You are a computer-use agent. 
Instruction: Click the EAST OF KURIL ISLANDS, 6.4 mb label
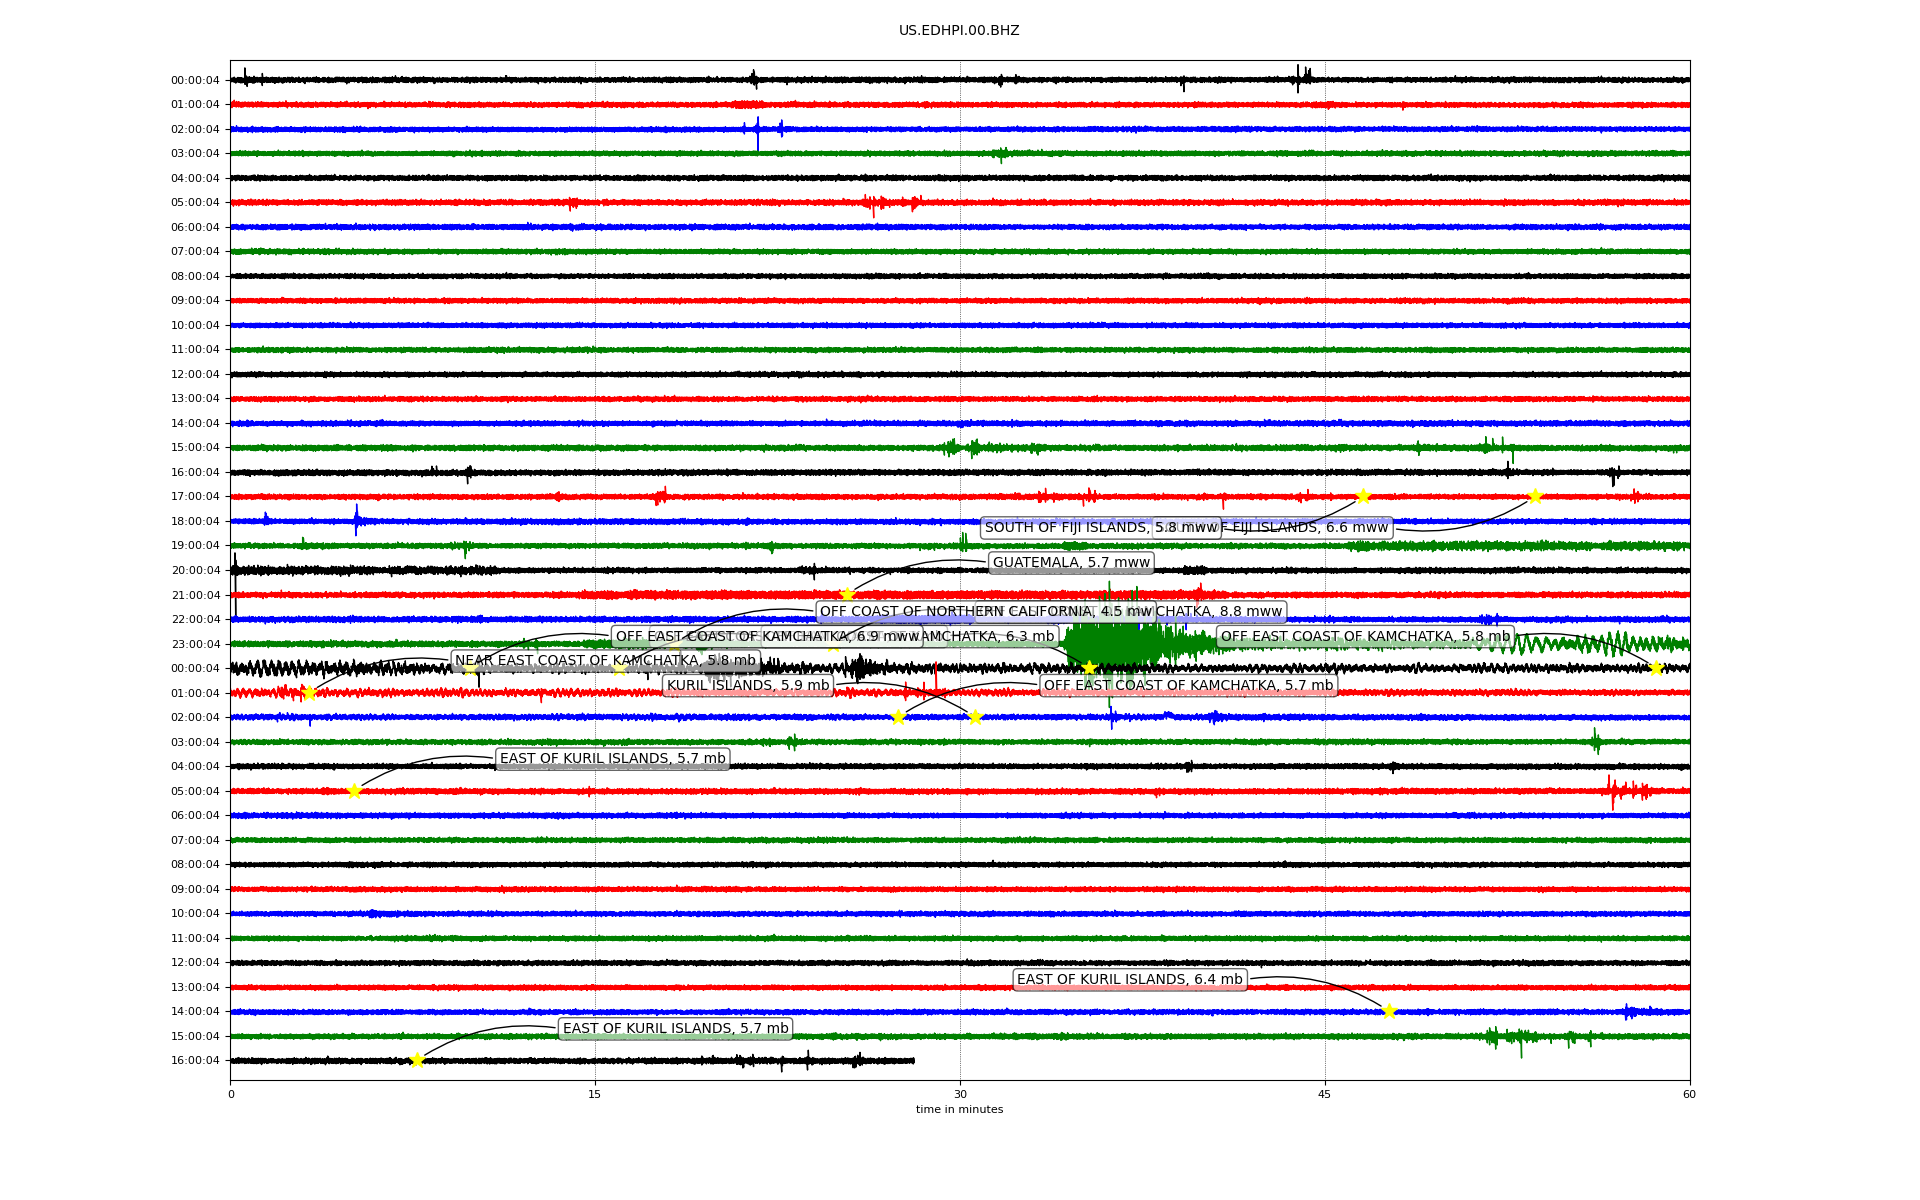[x=1129, y=980]
